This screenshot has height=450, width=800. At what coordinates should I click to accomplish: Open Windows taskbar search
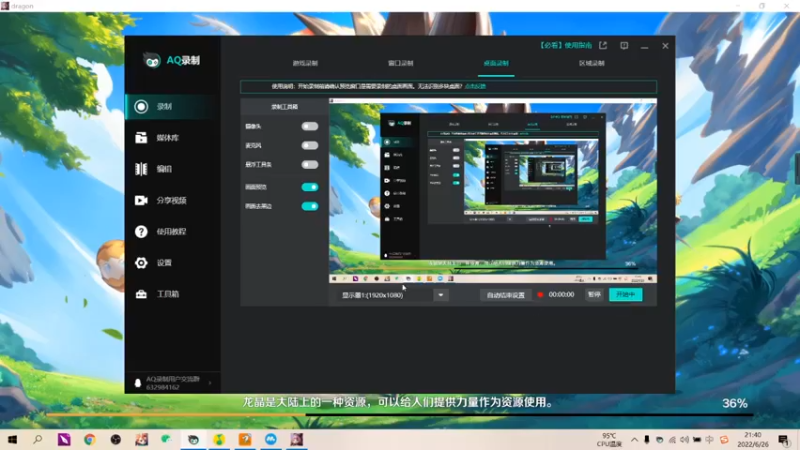pyautogui.click(x=38, y=439)
